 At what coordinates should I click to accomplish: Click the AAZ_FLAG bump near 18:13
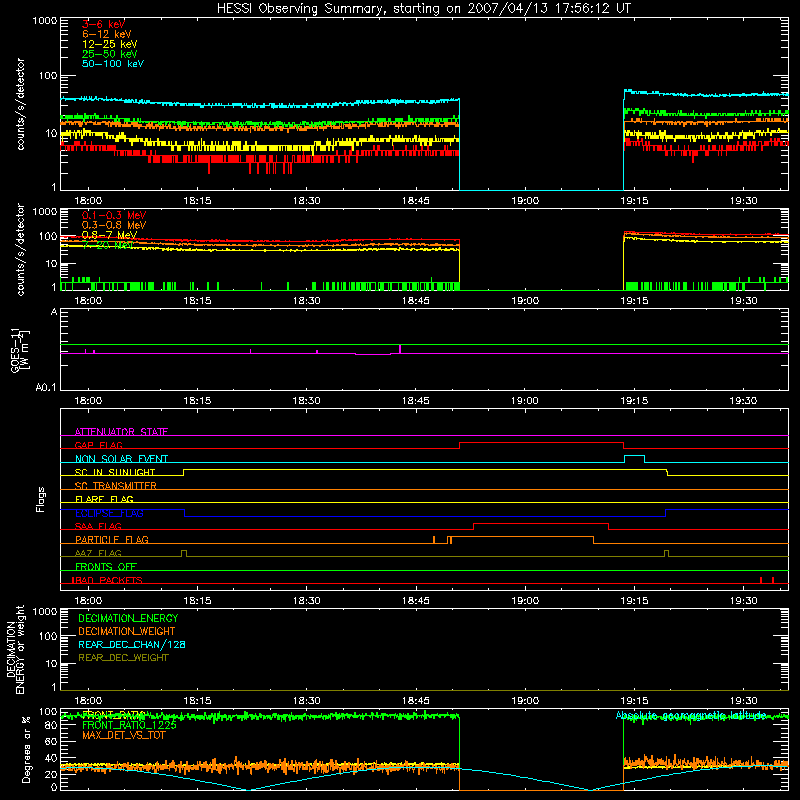(x=184, y=553)
